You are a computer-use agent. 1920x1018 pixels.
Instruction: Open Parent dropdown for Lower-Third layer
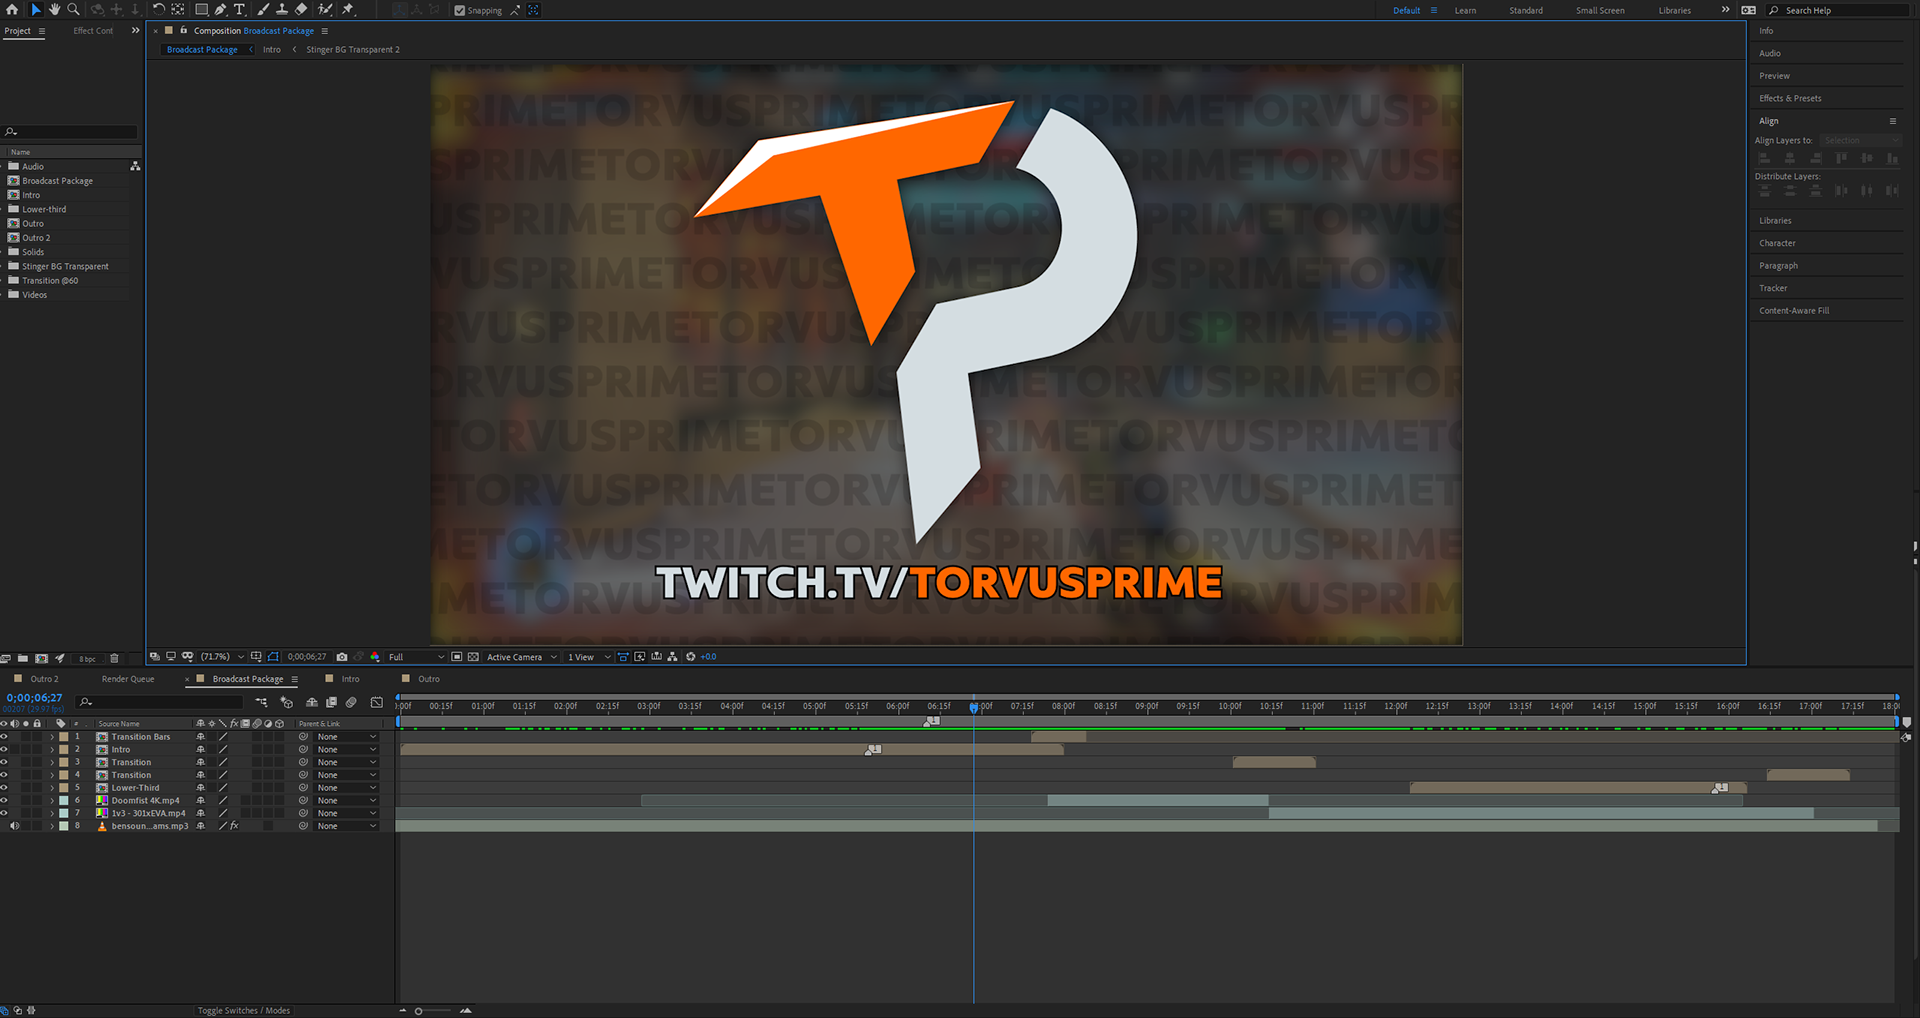click(346, 788)
